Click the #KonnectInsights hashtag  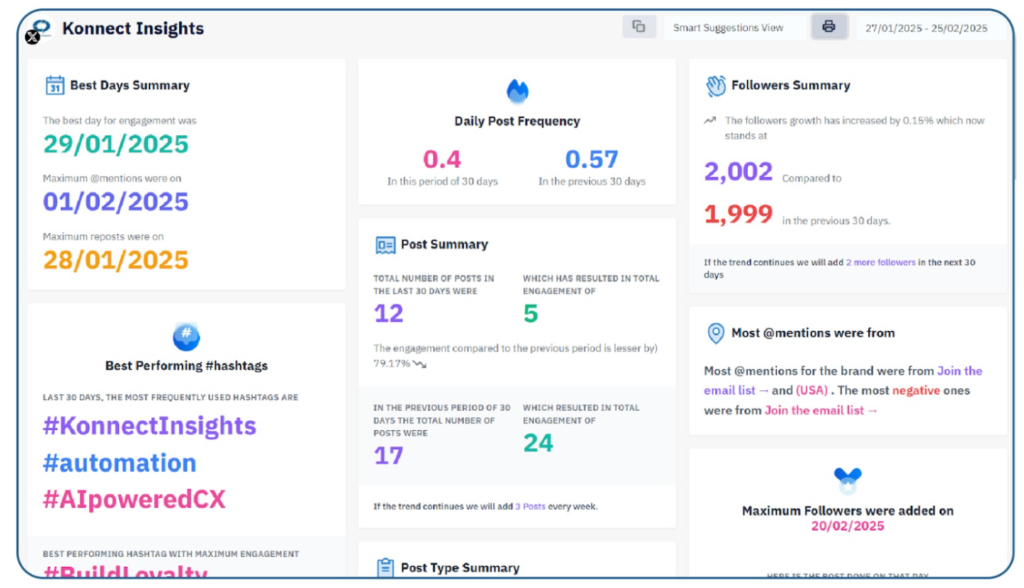(149, 425)
